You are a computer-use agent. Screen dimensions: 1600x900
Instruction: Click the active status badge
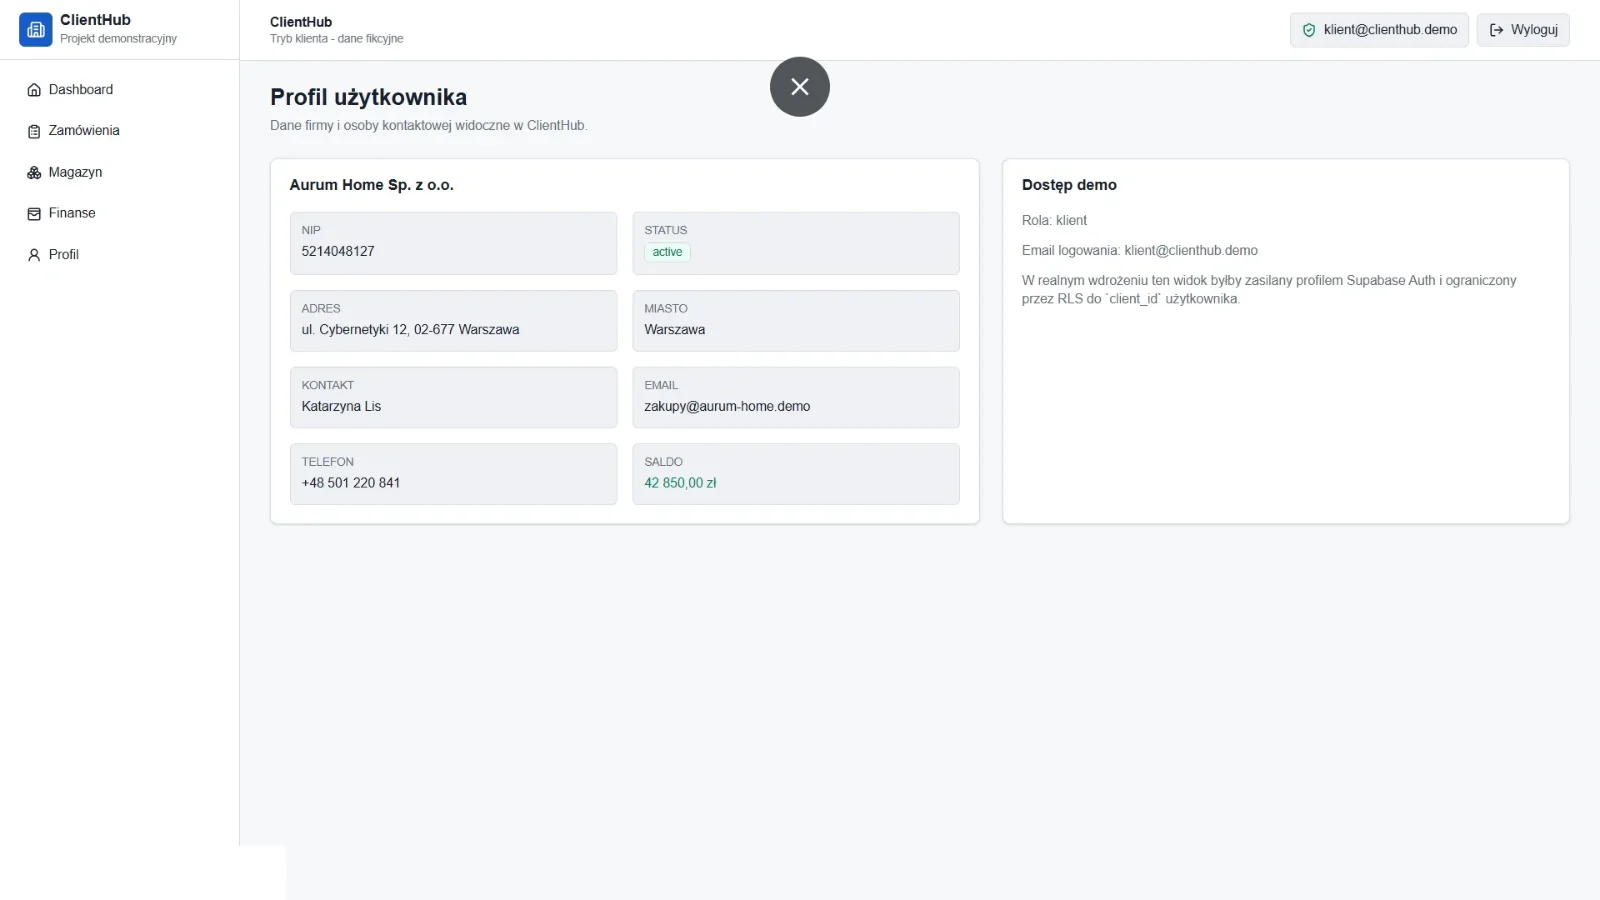coord(667,252)
